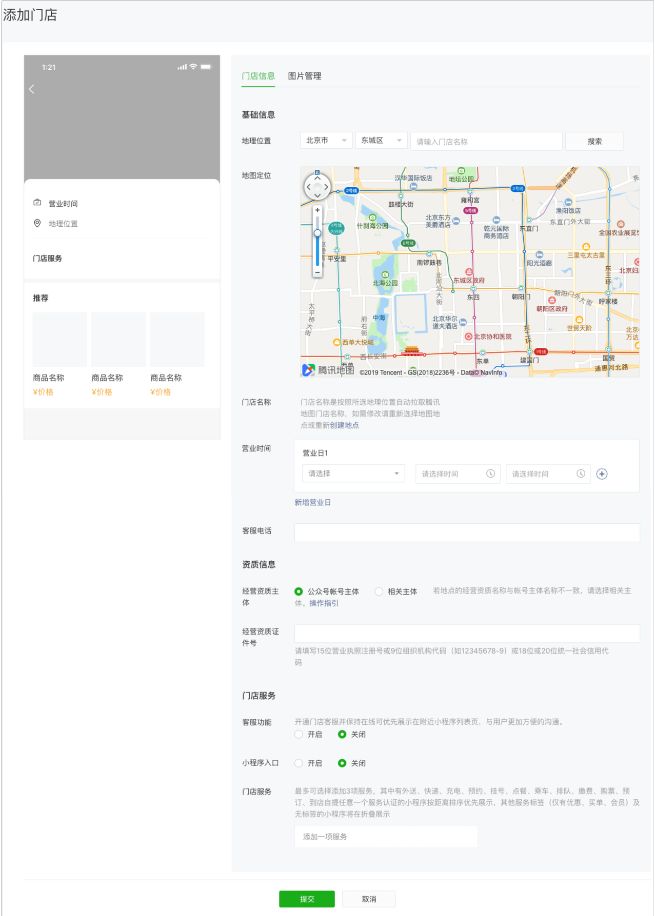Image resolution: width=655 pixels, height=916 pixels.
Task: Click the 营业时间 icon in phone preview
Action: click(x=37, y=203)
